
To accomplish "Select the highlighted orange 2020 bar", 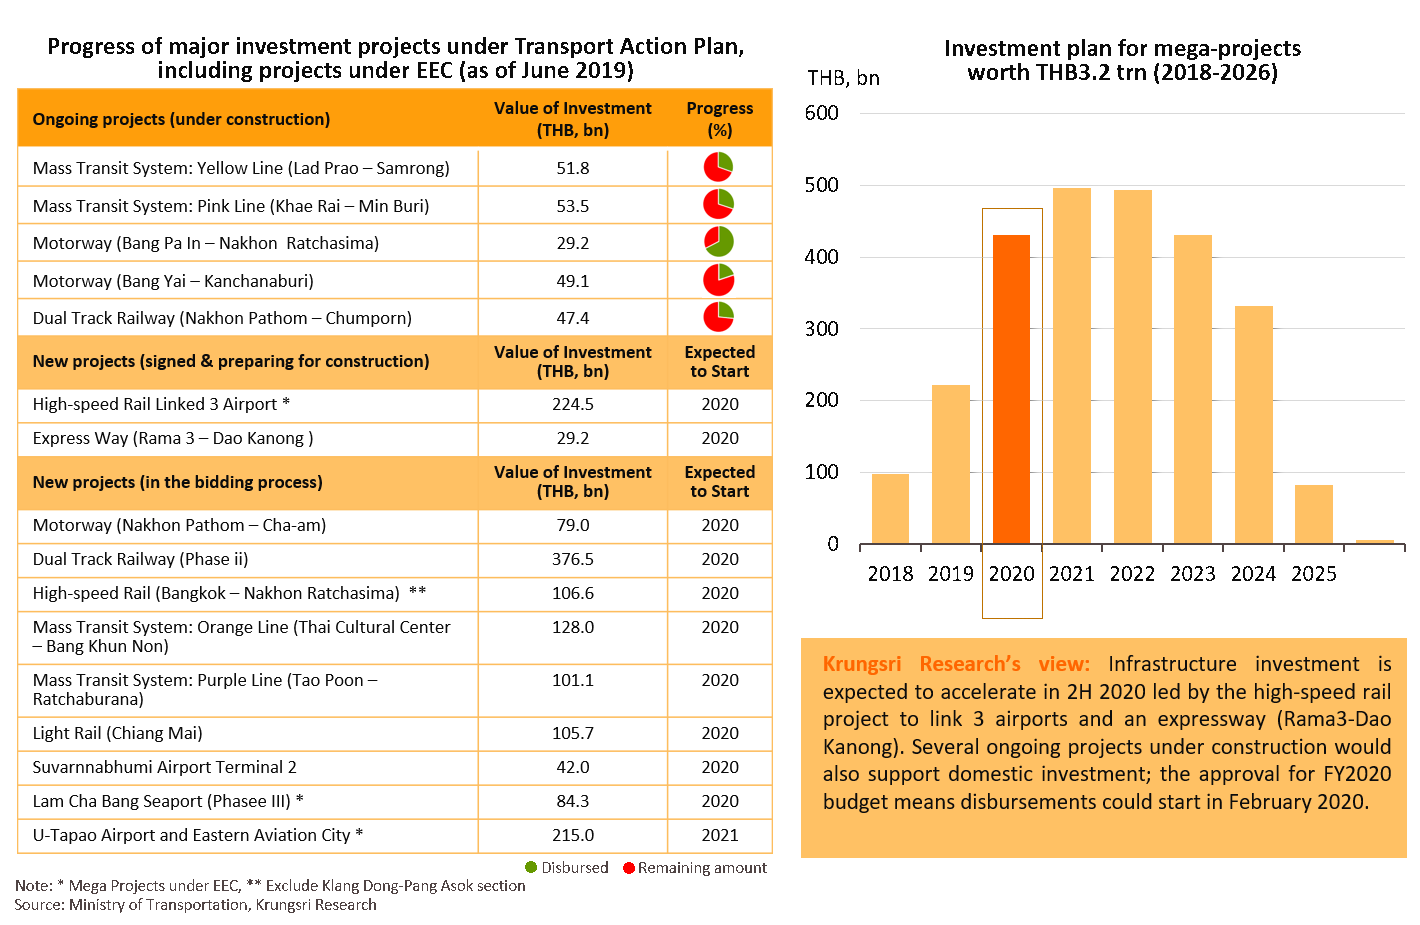I will (1011, 390).
